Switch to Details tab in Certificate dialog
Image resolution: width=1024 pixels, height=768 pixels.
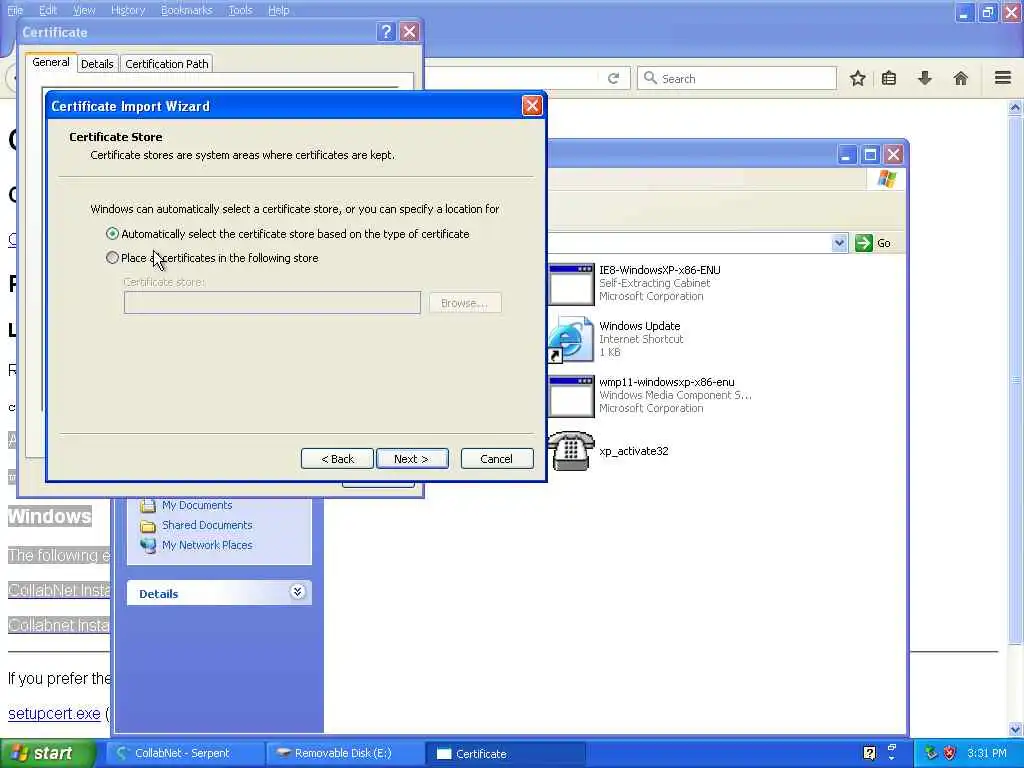tap(97, 63)
